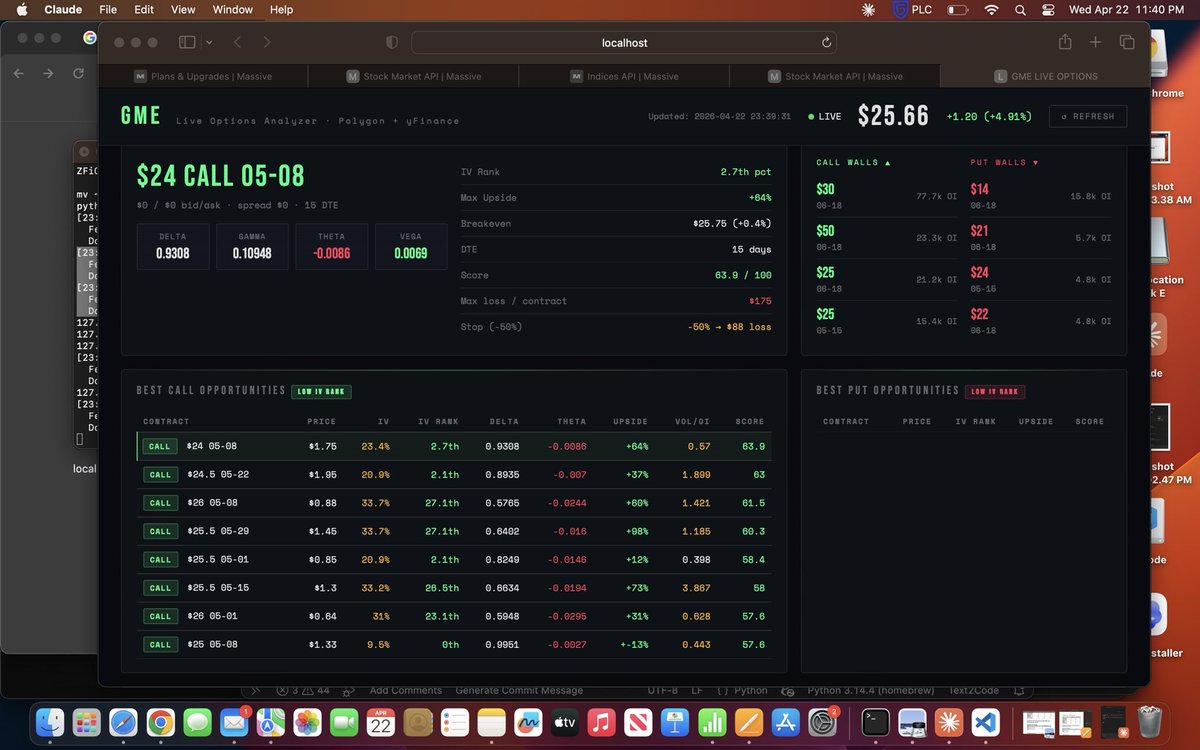Open Control Center icon
The image size is (1200, 750).
(x=1048, y=9)
